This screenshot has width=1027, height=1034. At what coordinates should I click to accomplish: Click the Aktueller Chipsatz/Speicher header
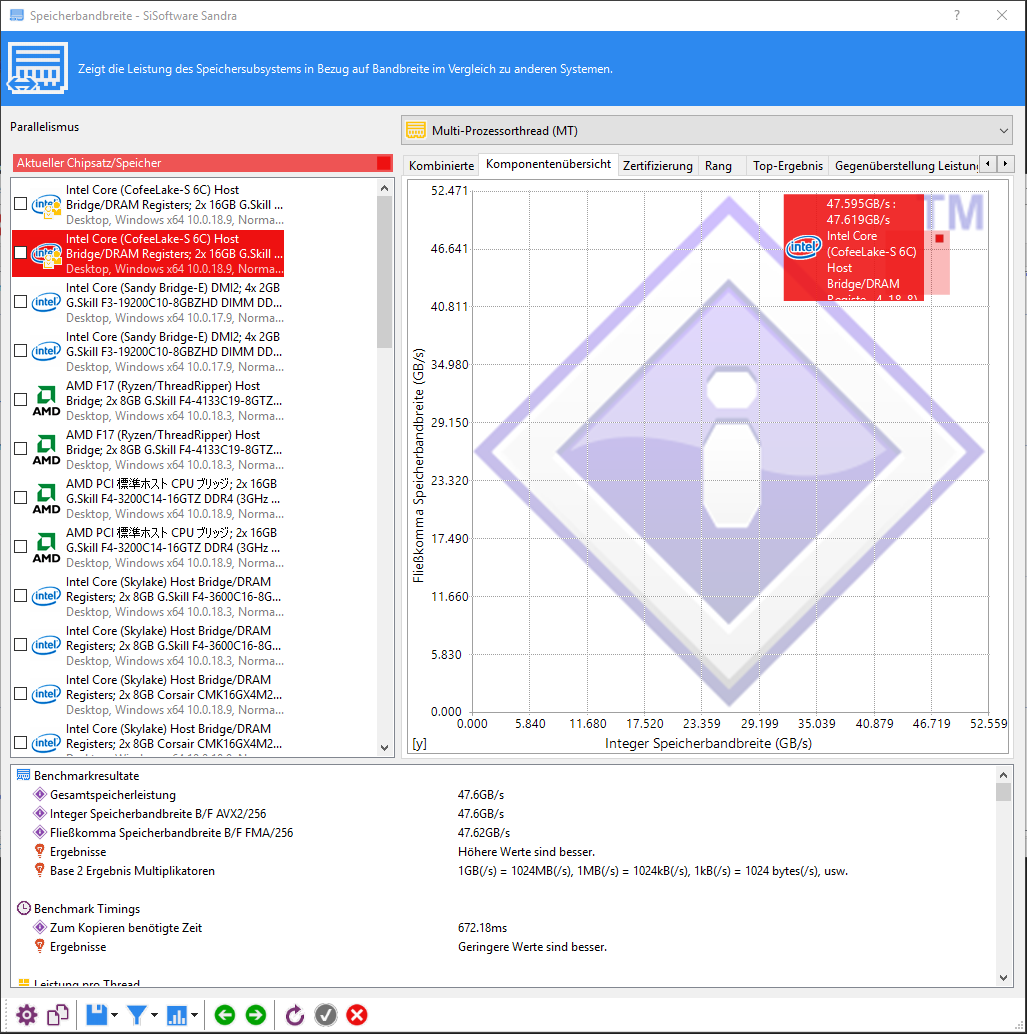pos(202,163)
